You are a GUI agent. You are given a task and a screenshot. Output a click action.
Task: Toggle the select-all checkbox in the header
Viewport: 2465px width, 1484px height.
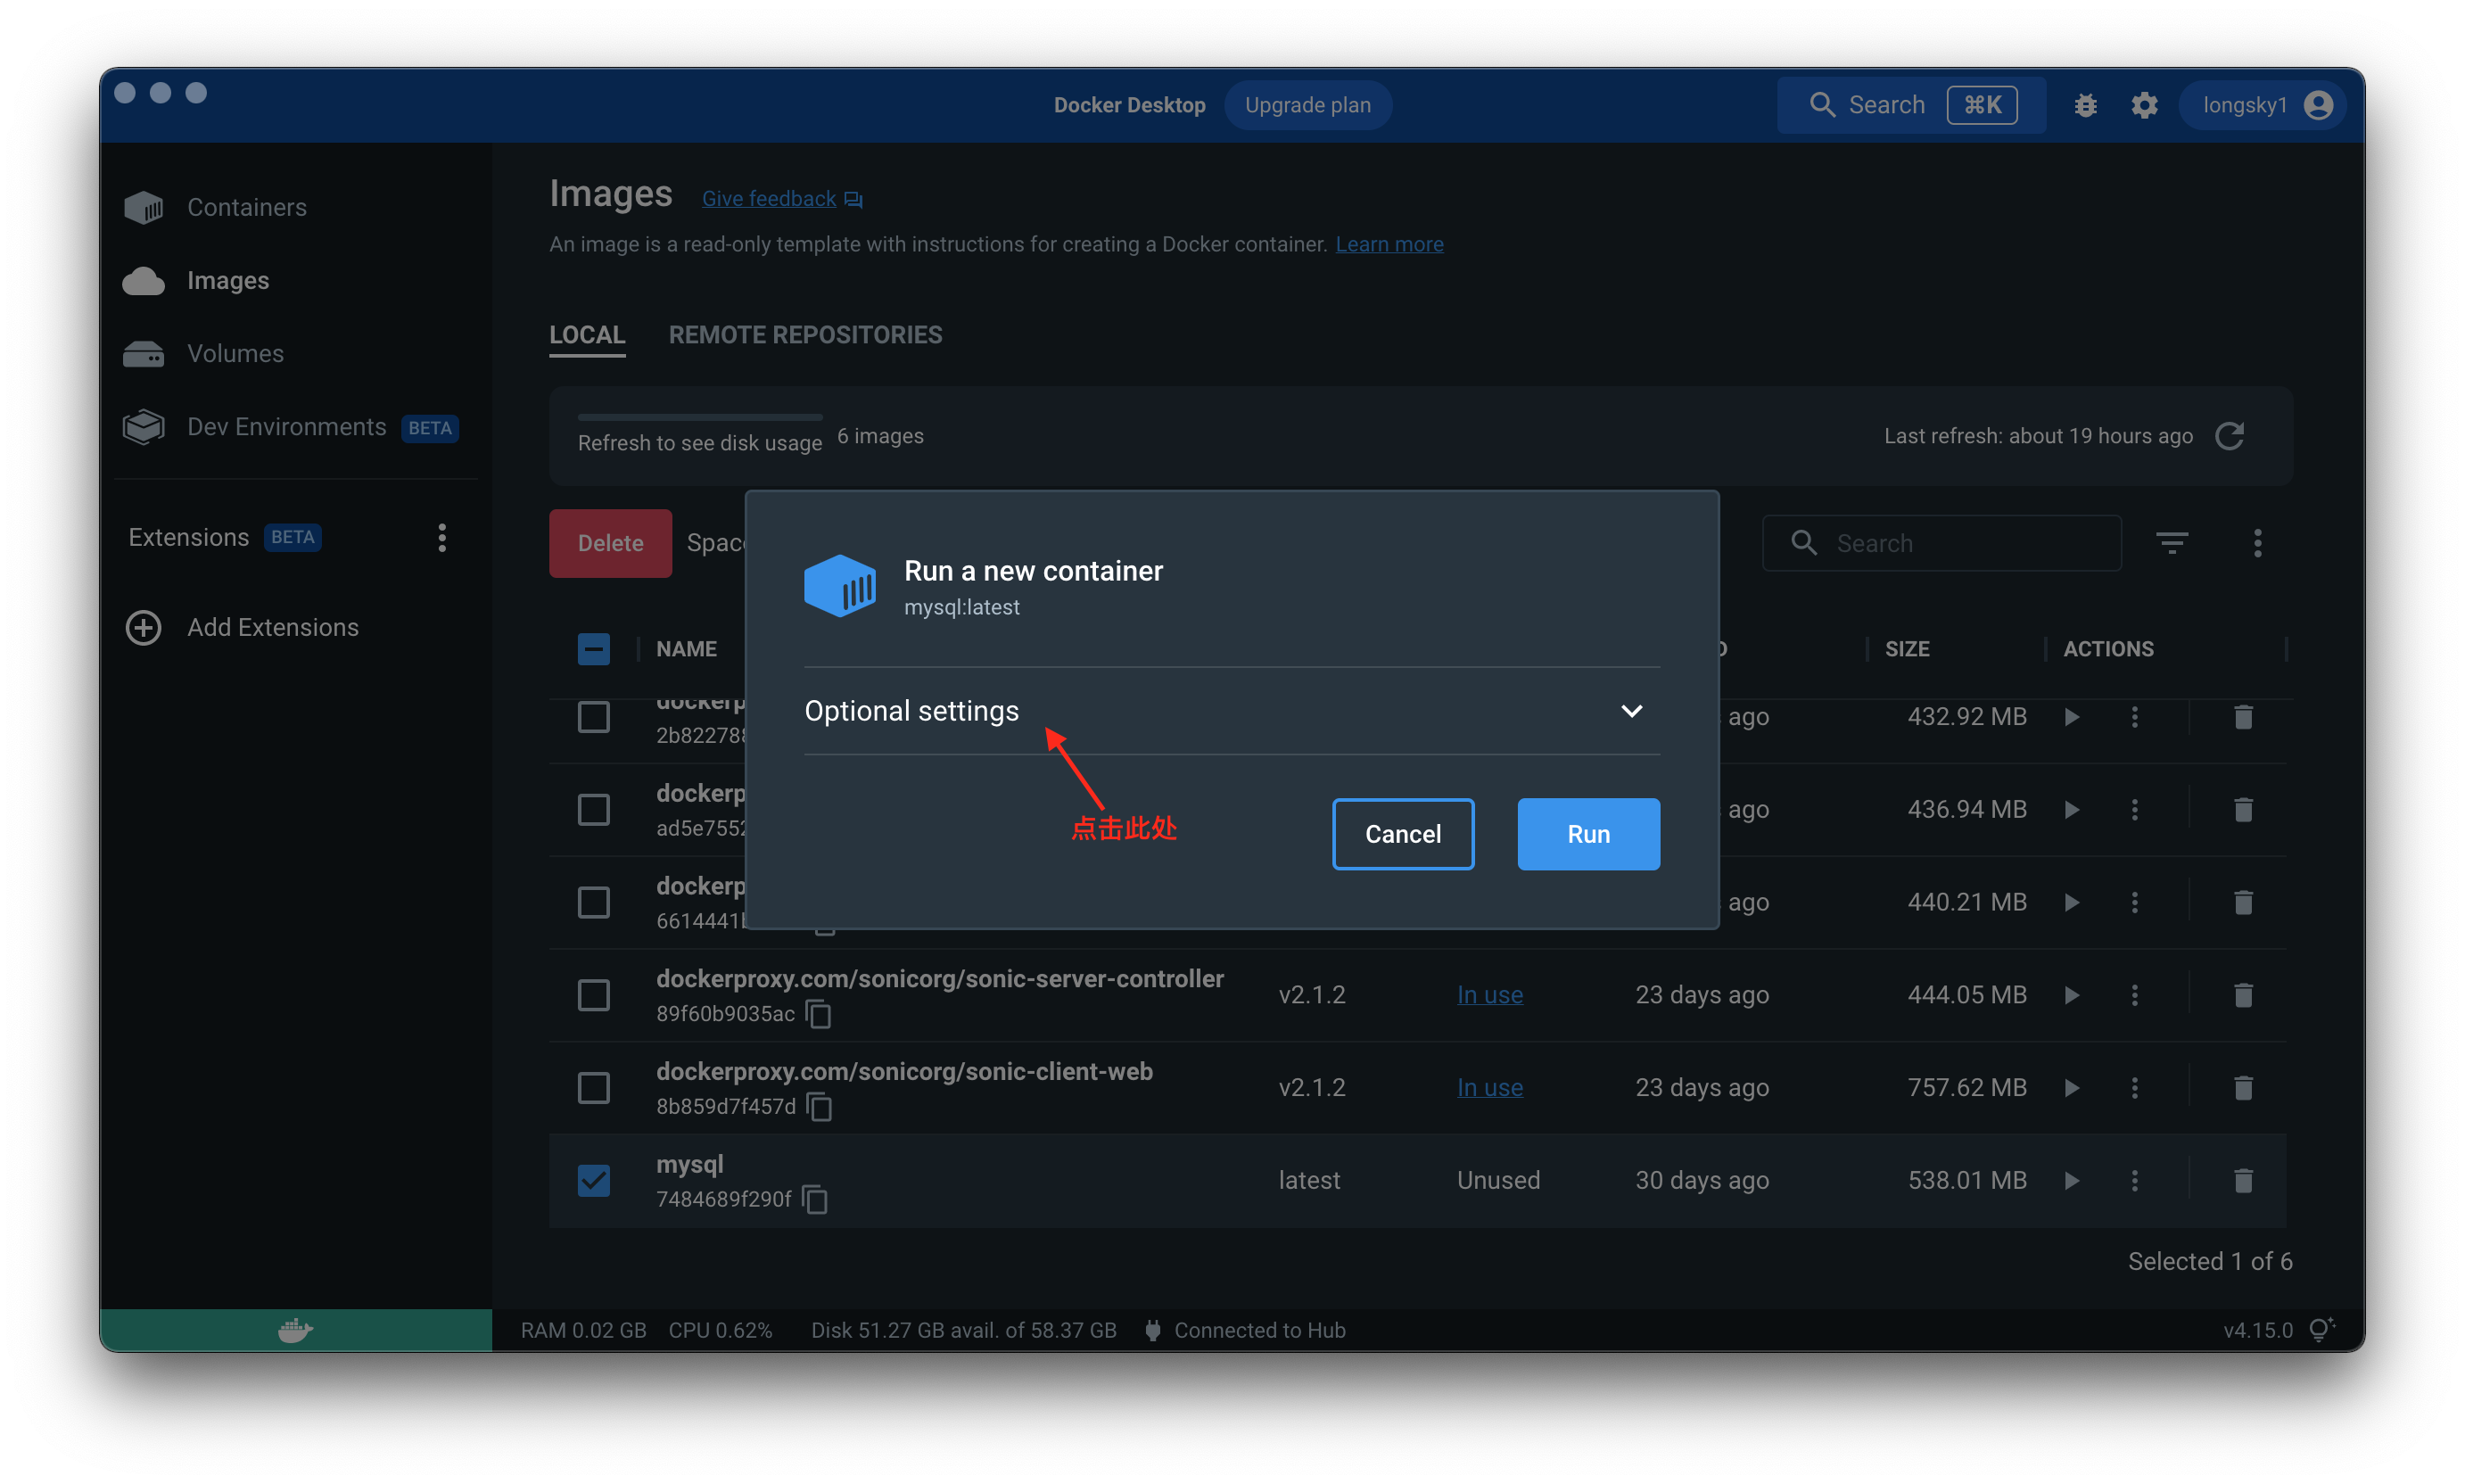593,649
